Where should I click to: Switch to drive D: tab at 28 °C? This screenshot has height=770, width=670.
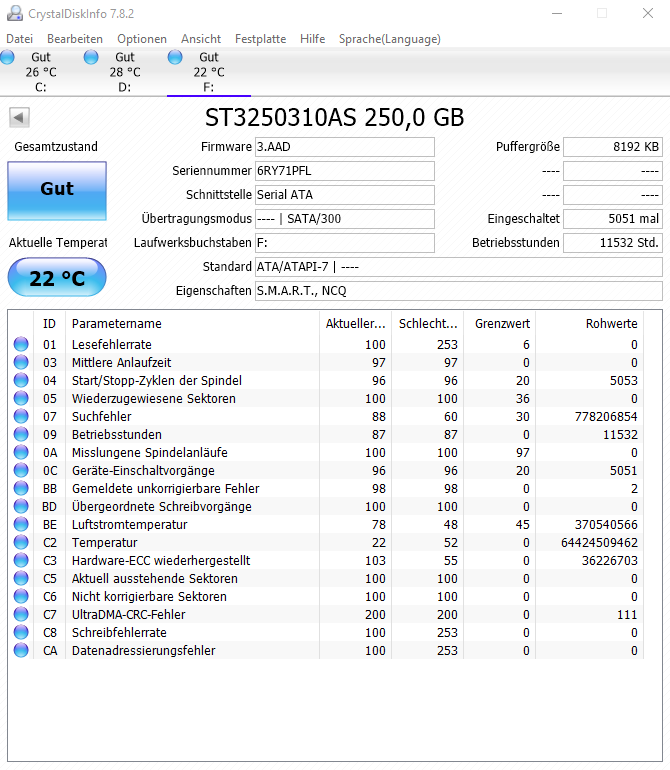[125, 72]
